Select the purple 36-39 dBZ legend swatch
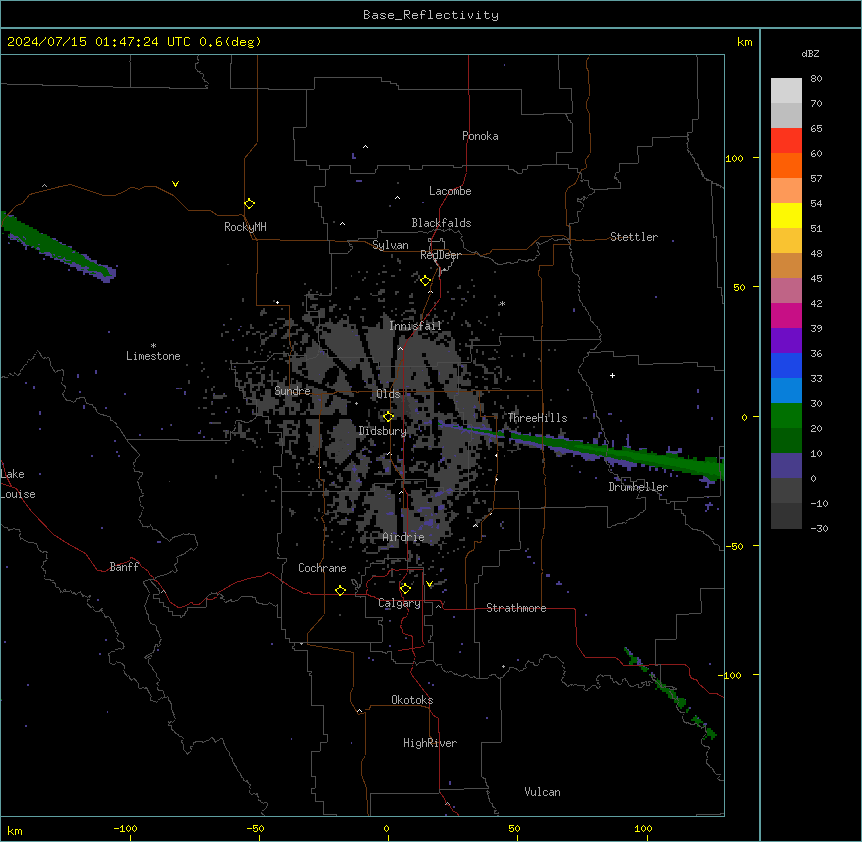 tap(786, 341)
